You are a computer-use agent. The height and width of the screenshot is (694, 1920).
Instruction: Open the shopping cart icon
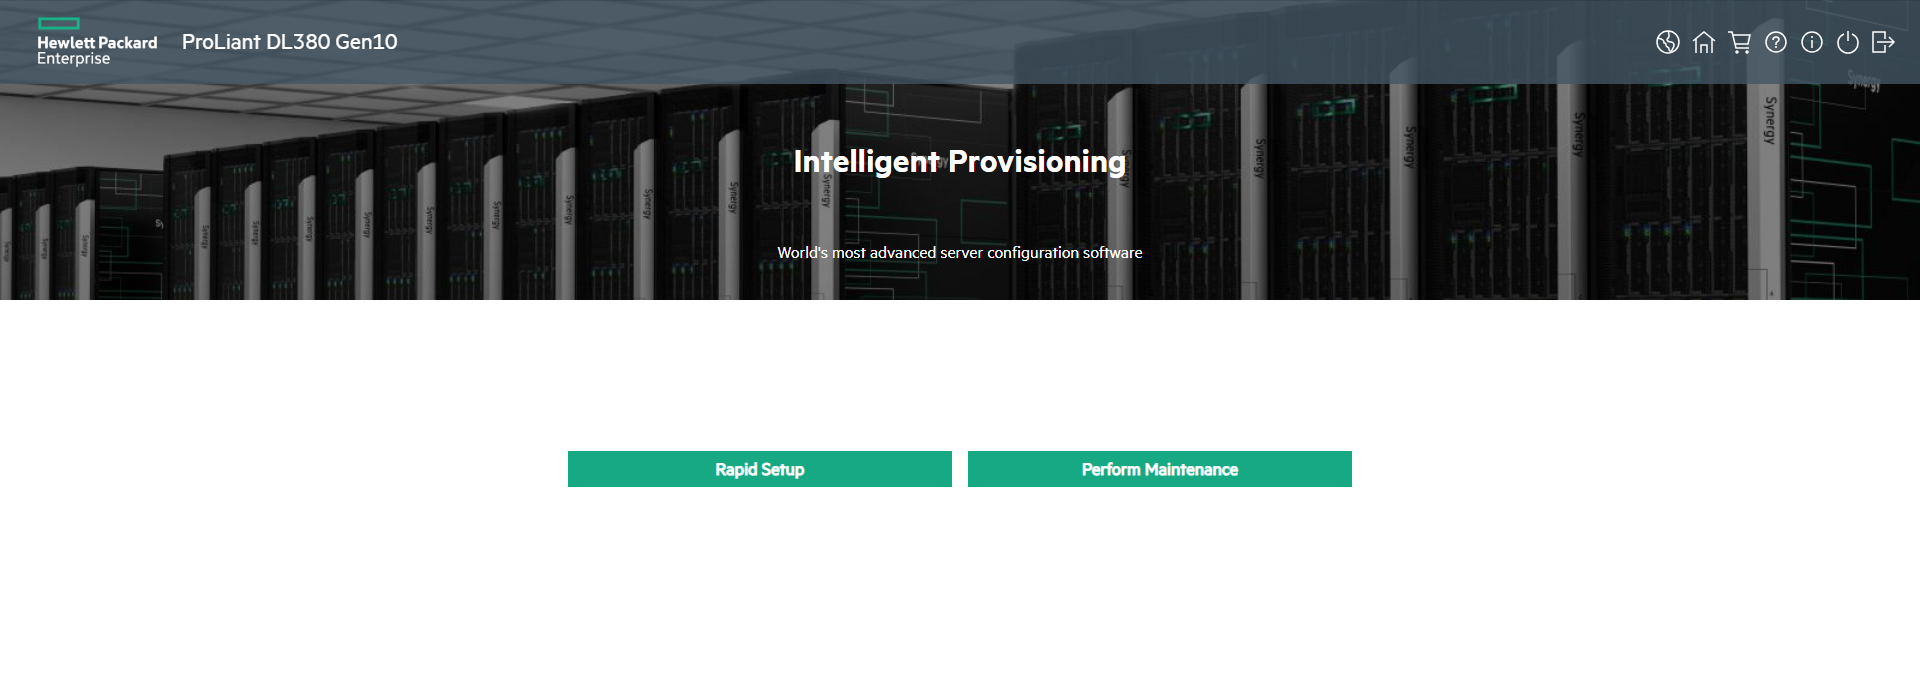coord(1739,42)
